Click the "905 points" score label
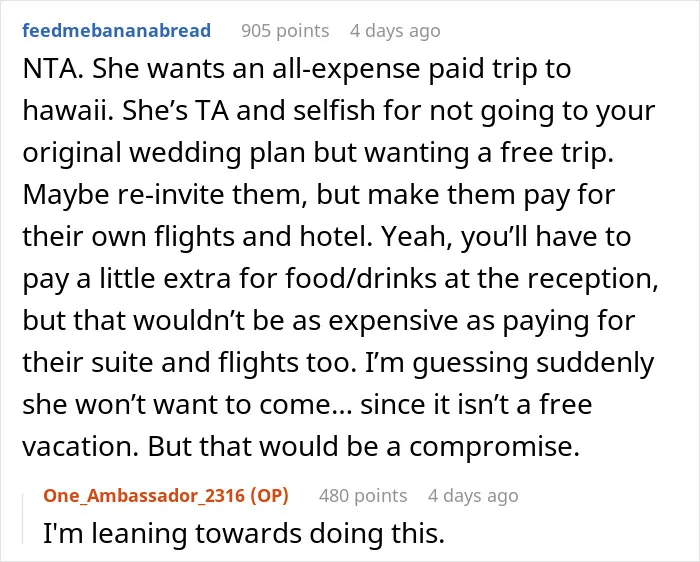Image resolution: width=700 pixels, height=562 pixels. 285,31
